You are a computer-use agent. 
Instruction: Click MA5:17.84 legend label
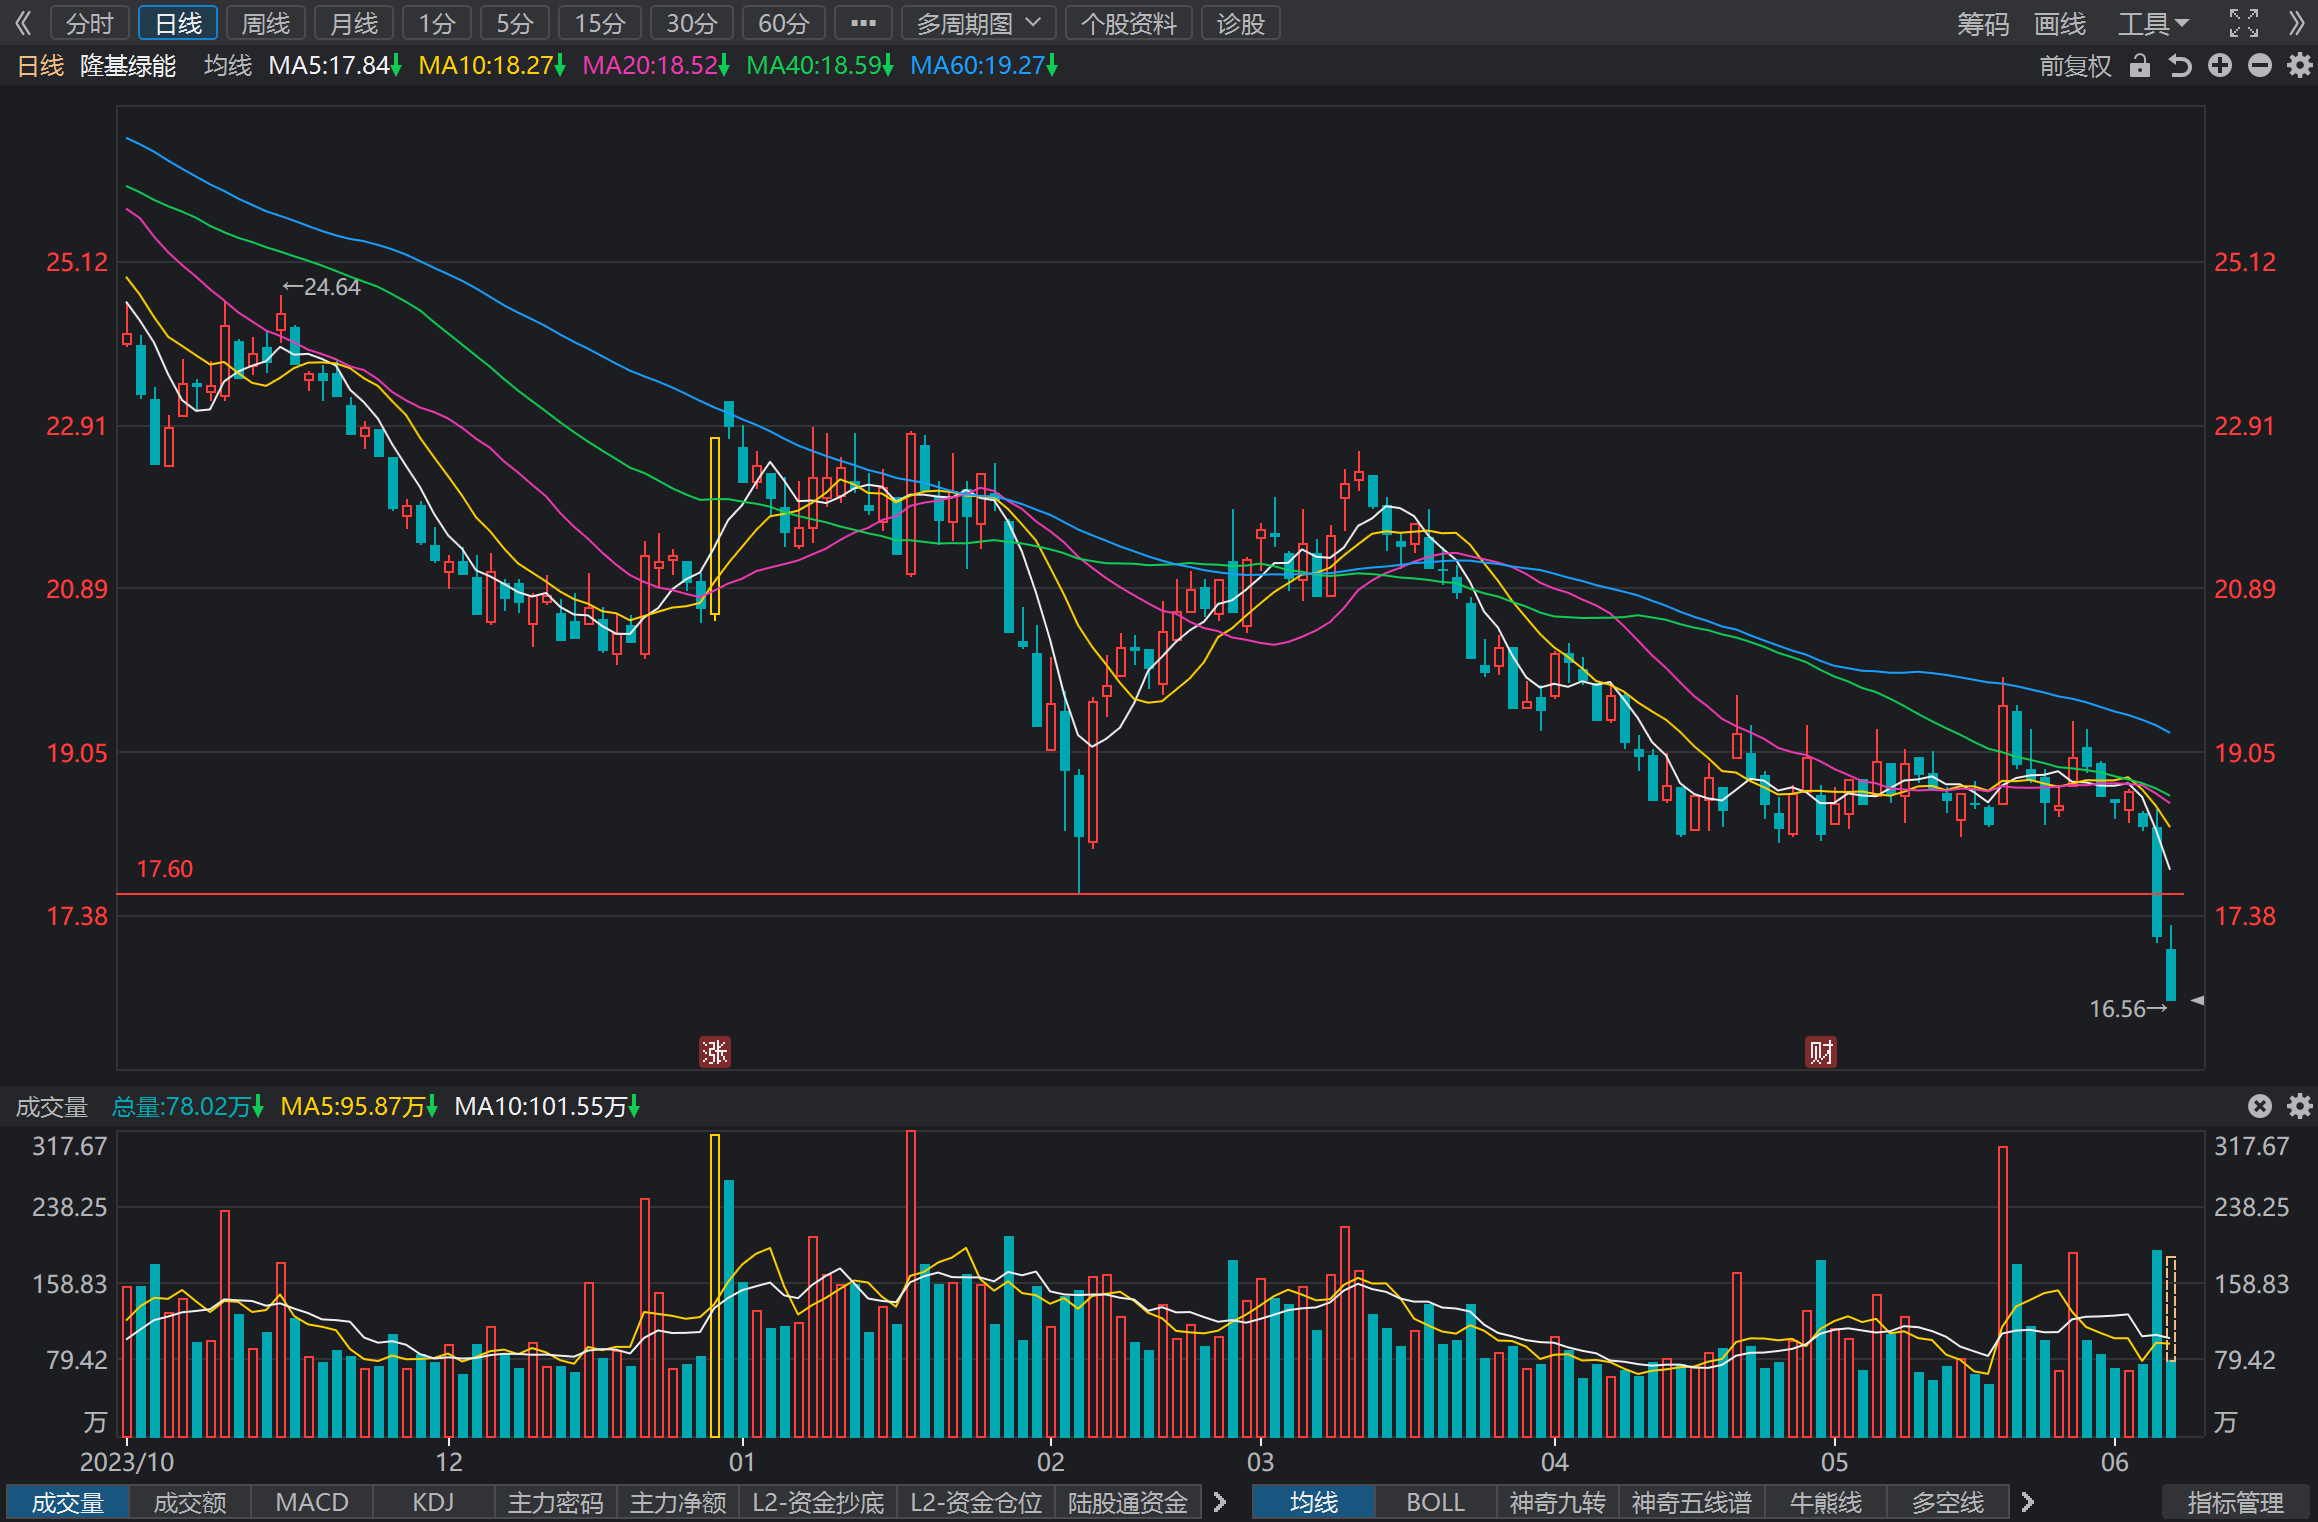[x=335, y=66]
